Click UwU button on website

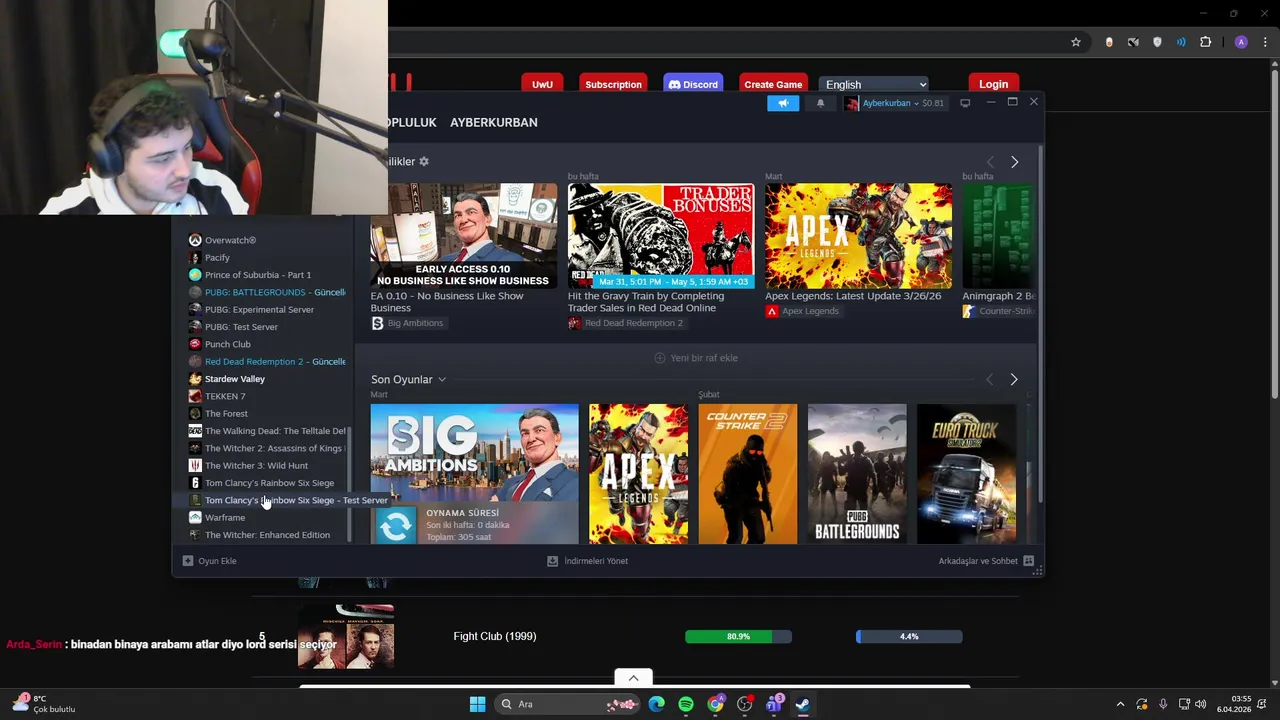point(542,84)
